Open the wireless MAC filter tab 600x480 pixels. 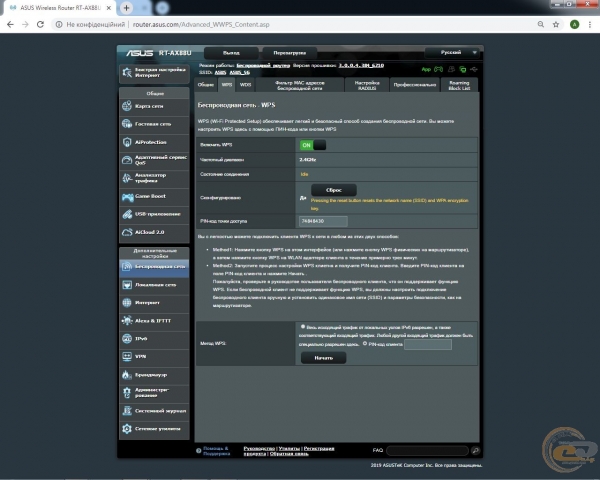(300, 85)
